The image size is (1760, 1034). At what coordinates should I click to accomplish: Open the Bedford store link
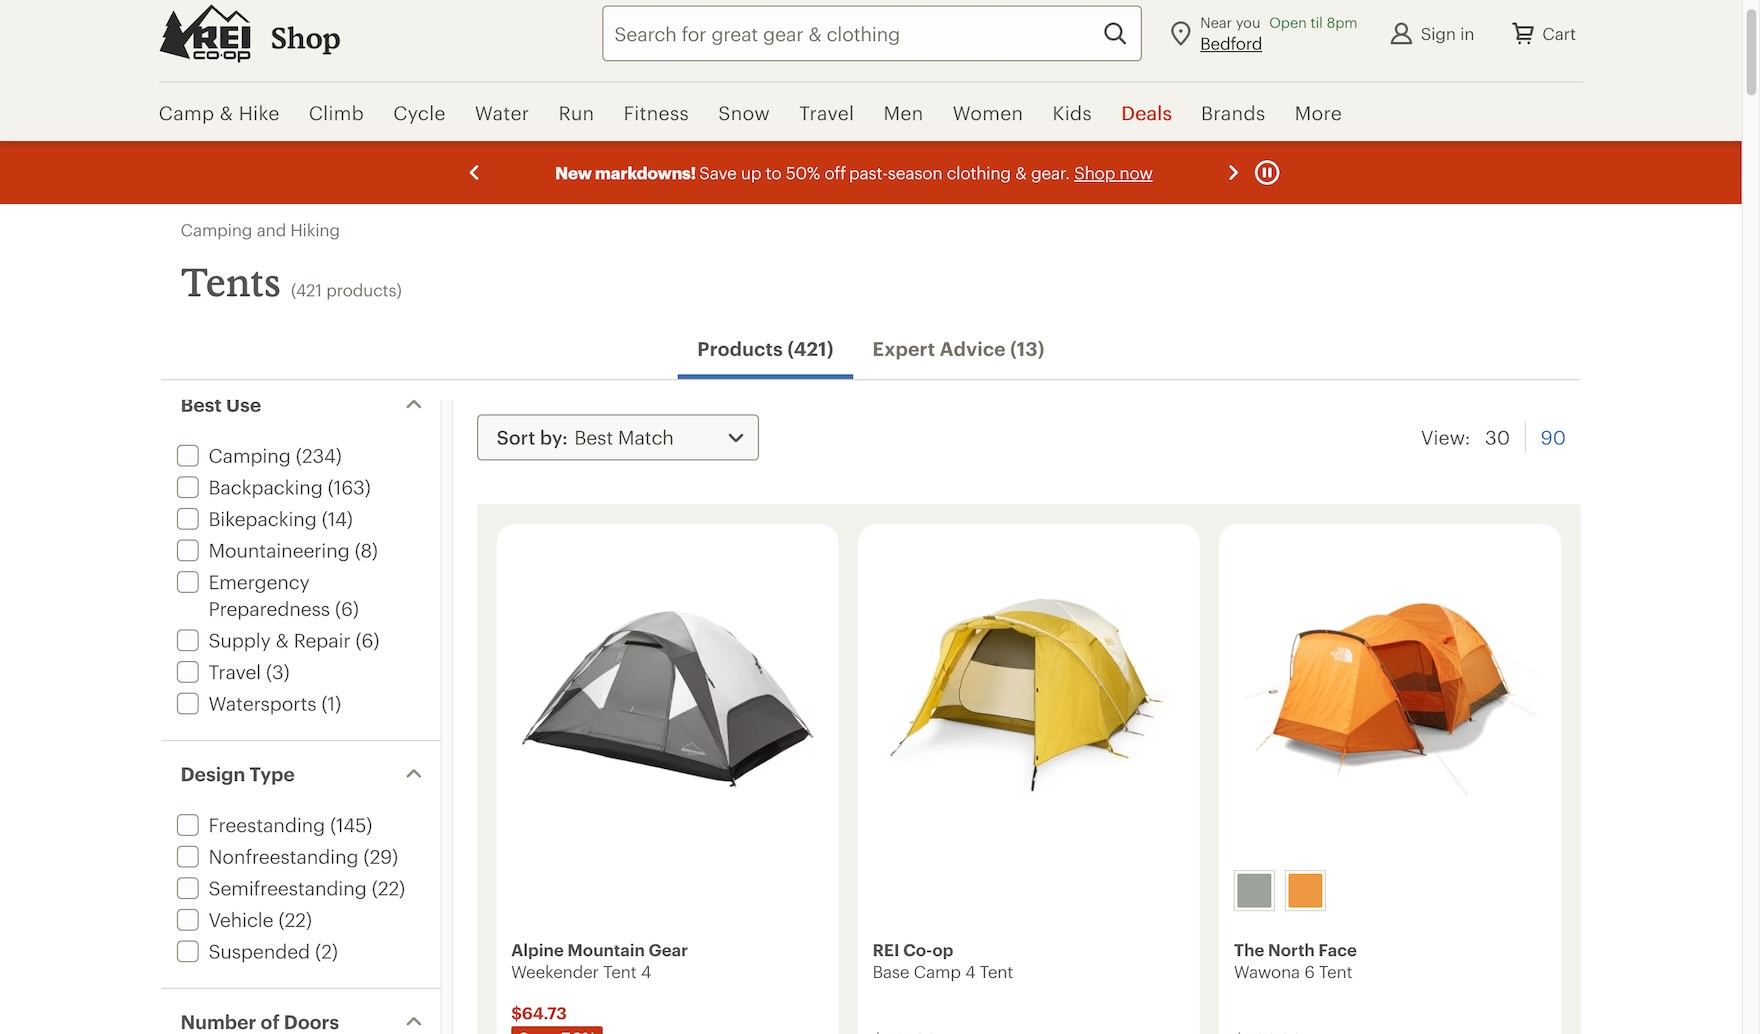tap(1230, 45)
